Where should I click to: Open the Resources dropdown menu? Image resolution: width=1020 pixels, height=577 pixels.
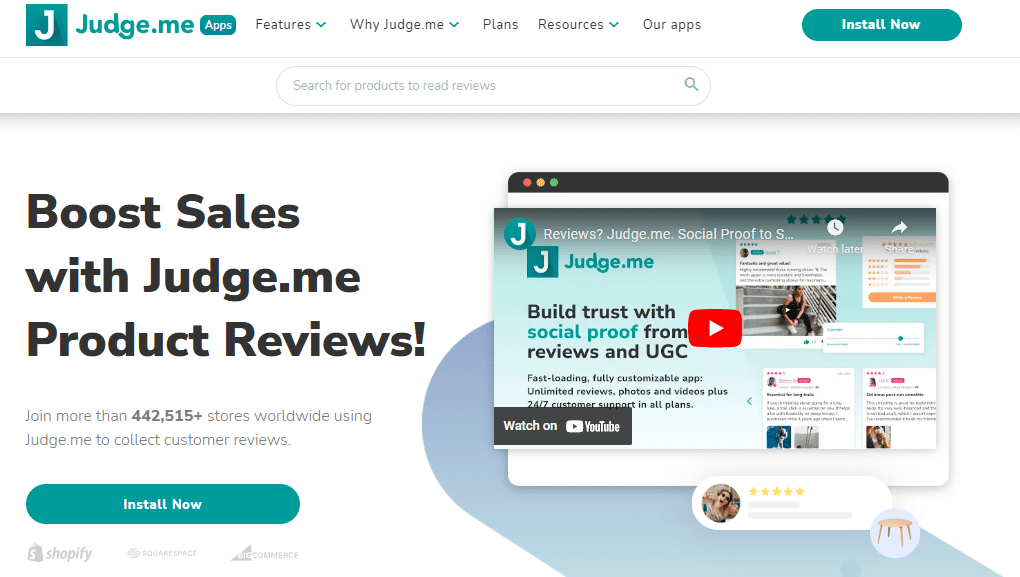coord(578,25)
